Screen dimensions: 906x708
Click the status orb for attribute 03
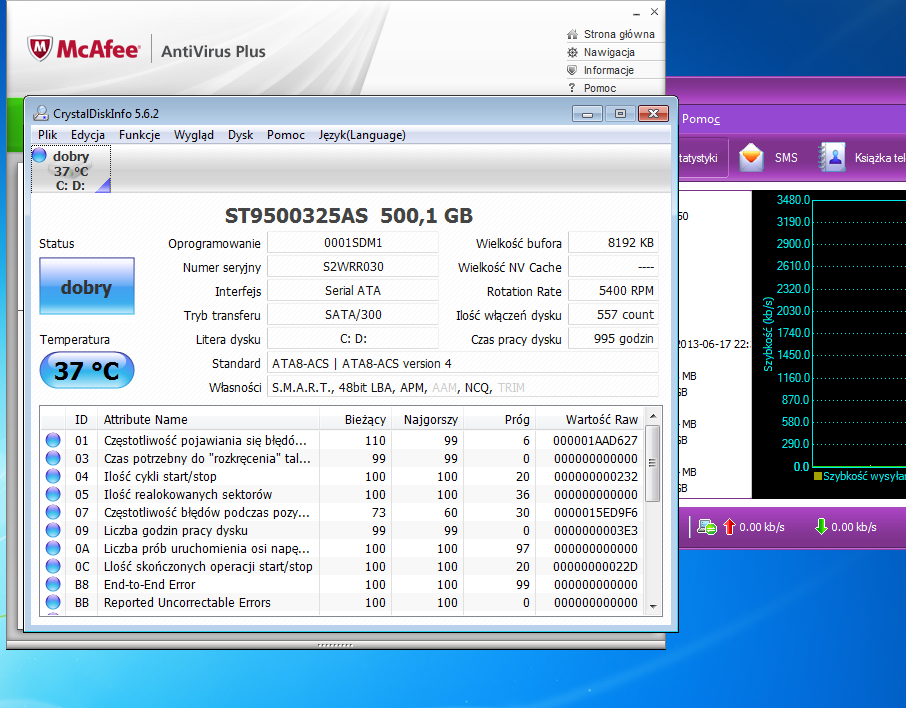(53, 458)
